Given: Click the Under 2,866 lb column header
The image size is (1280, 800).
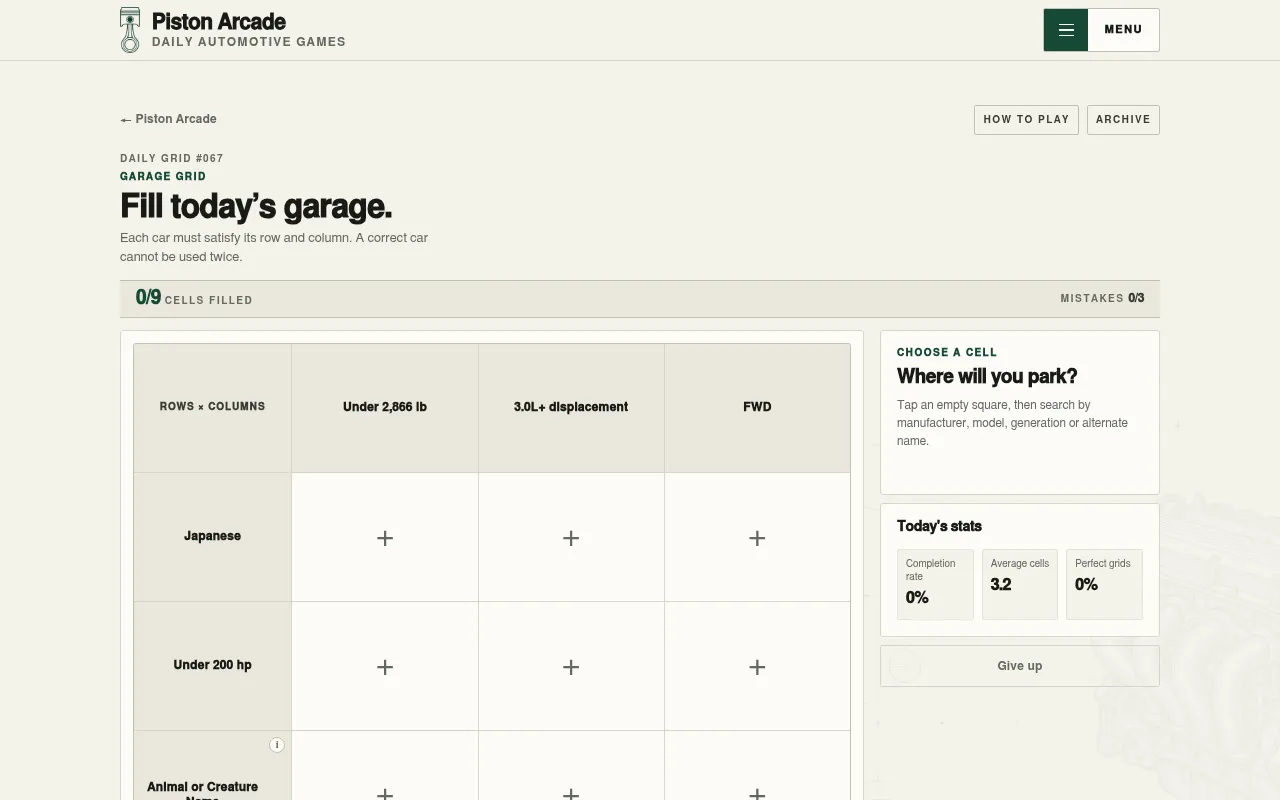Looking at the screenshot, I should 385,407.
